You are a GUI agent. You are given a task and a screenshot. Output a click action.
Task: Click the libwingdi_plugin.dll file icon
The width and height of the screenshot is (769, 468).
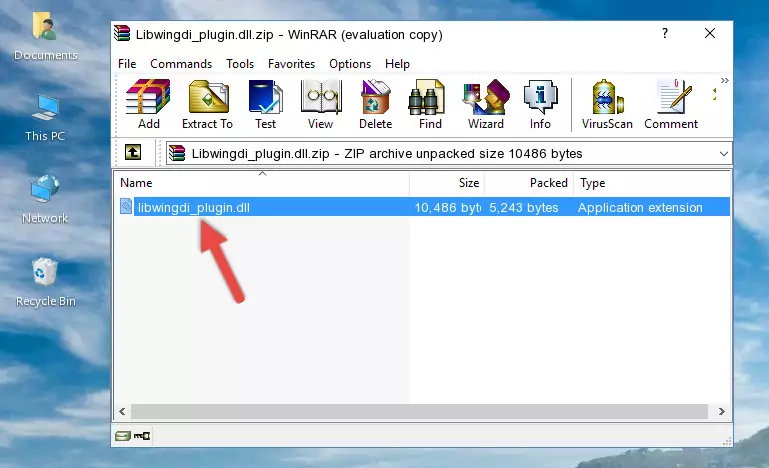[x=126, y=207]
